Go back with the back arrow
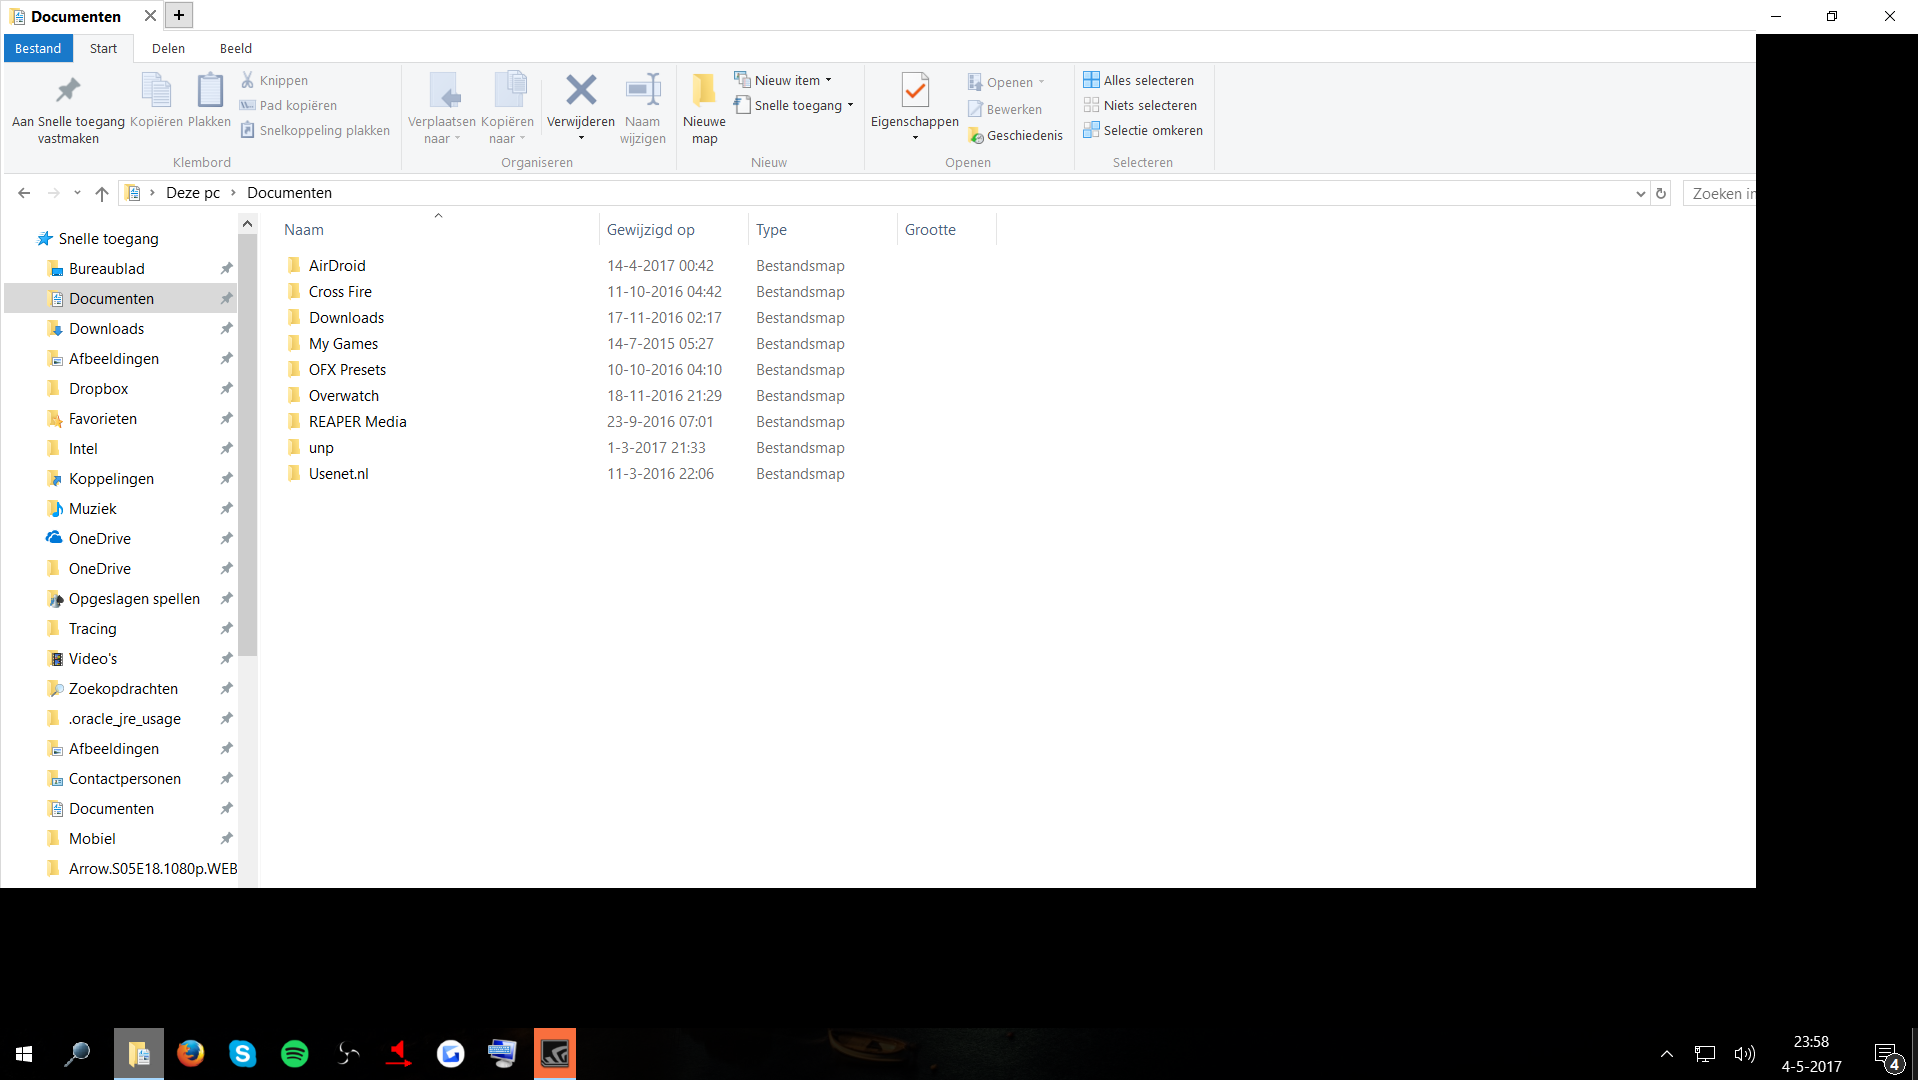 coord(24,193)
